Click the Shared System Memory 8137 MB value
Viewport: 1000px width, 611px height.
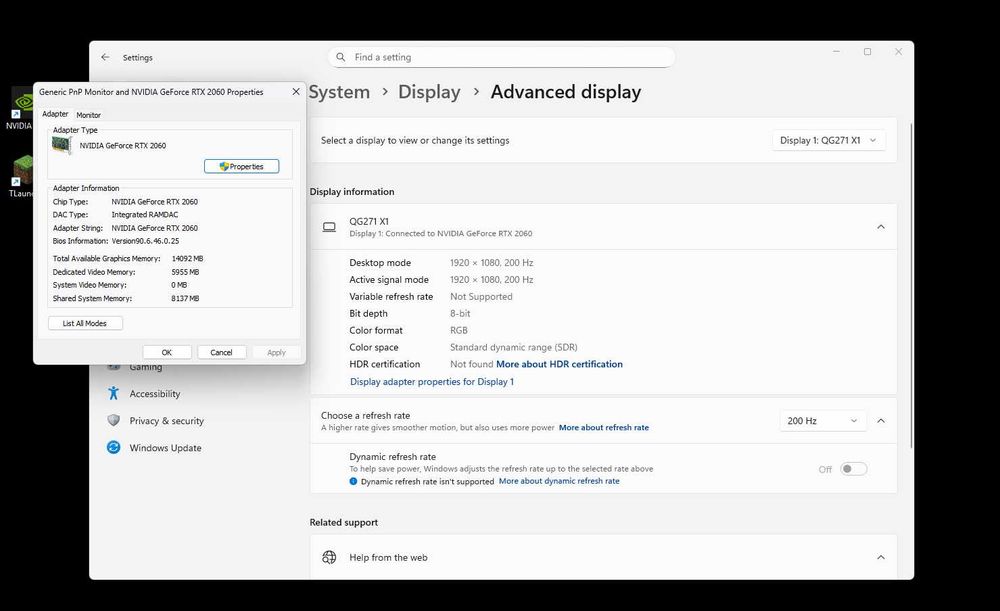point(185,298)
